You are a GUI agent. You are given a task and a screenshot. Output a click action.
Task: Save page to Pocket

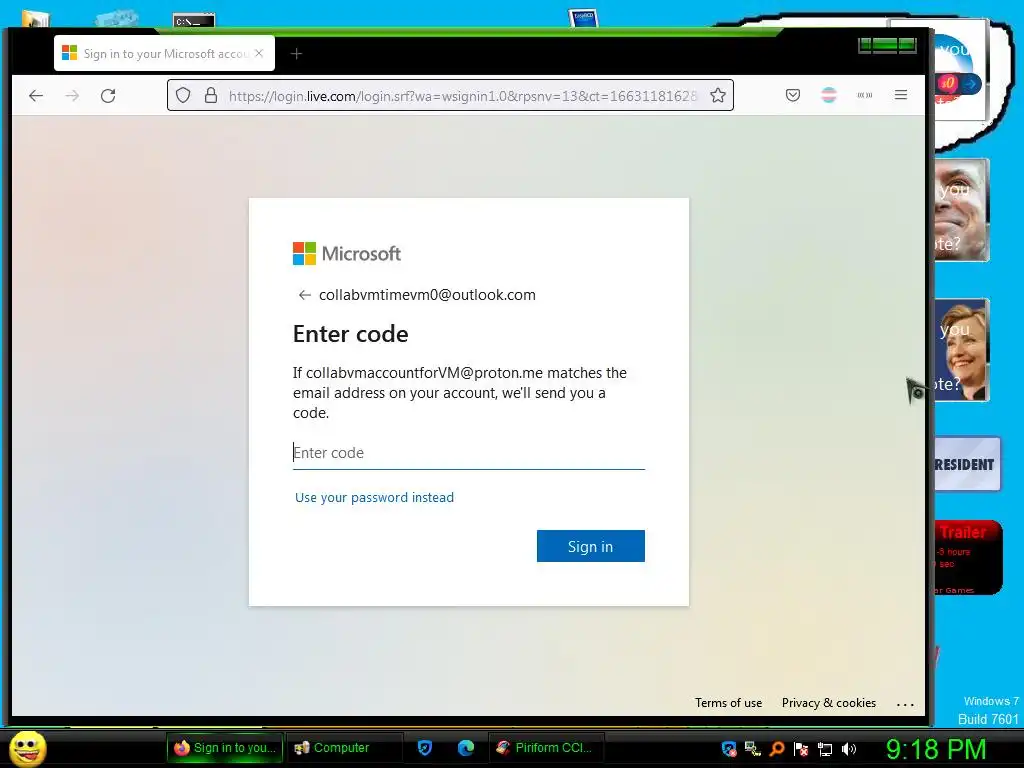coord(793,95)
